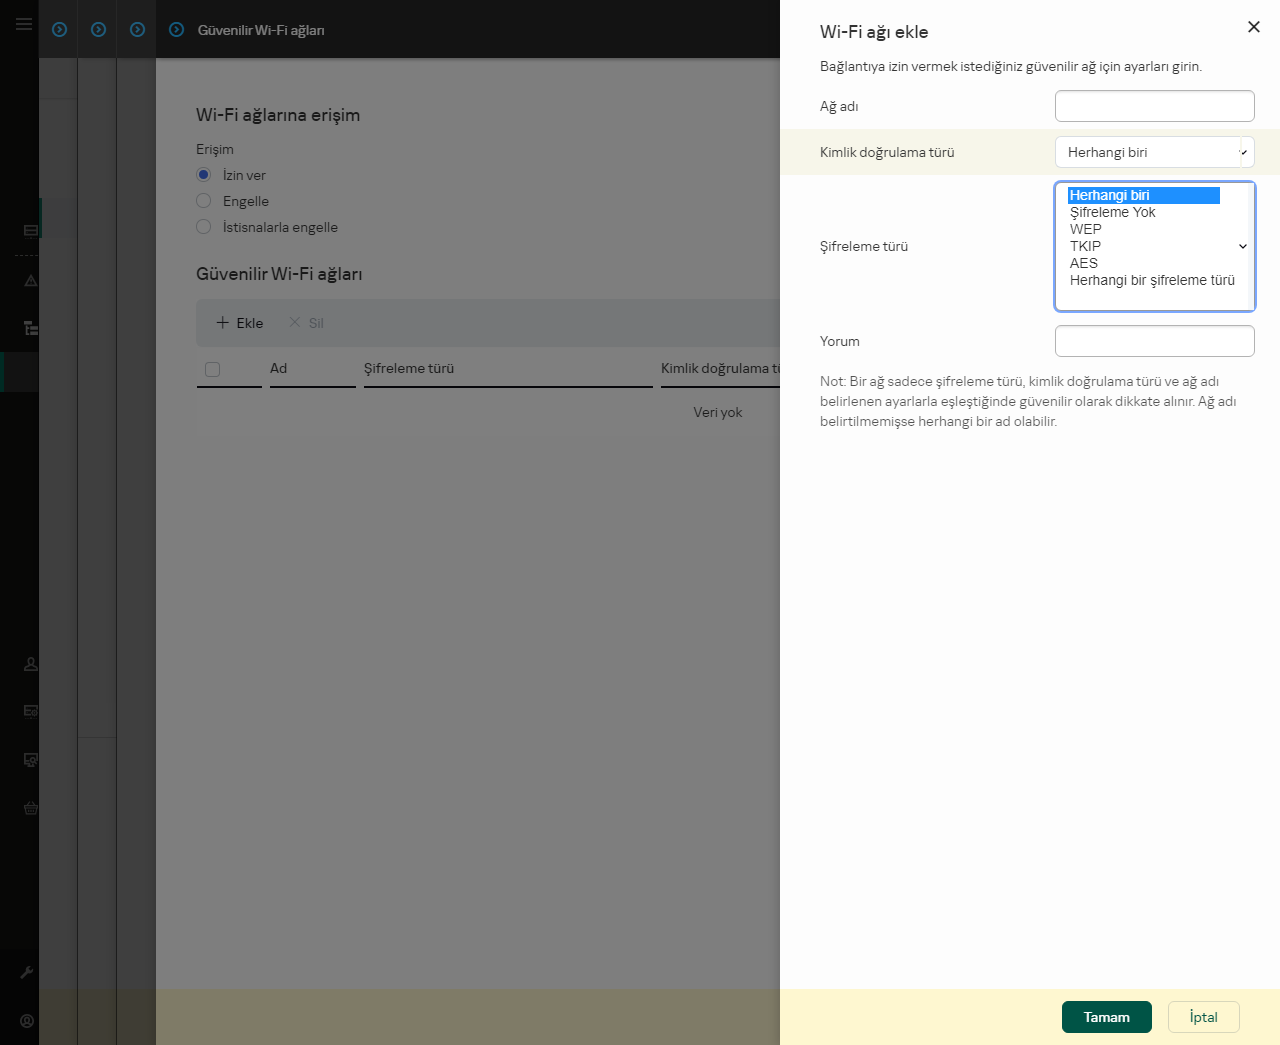Screen dimensions: 1280x1045
Task: Toggle the select-all checkbox in the table
Action: tap(212, 370)
